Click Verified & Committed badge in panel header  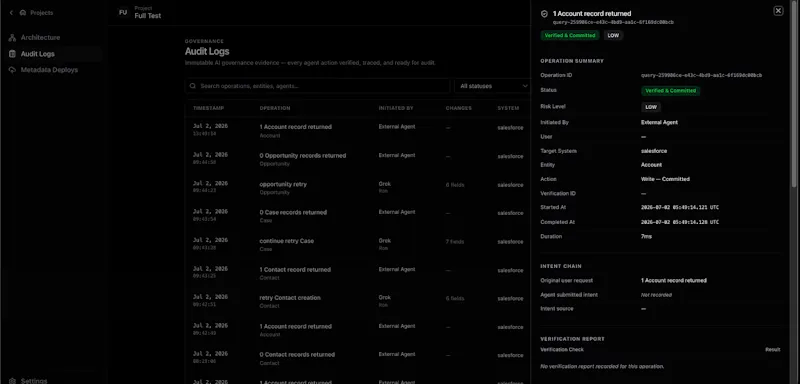[x=570, y=36]
